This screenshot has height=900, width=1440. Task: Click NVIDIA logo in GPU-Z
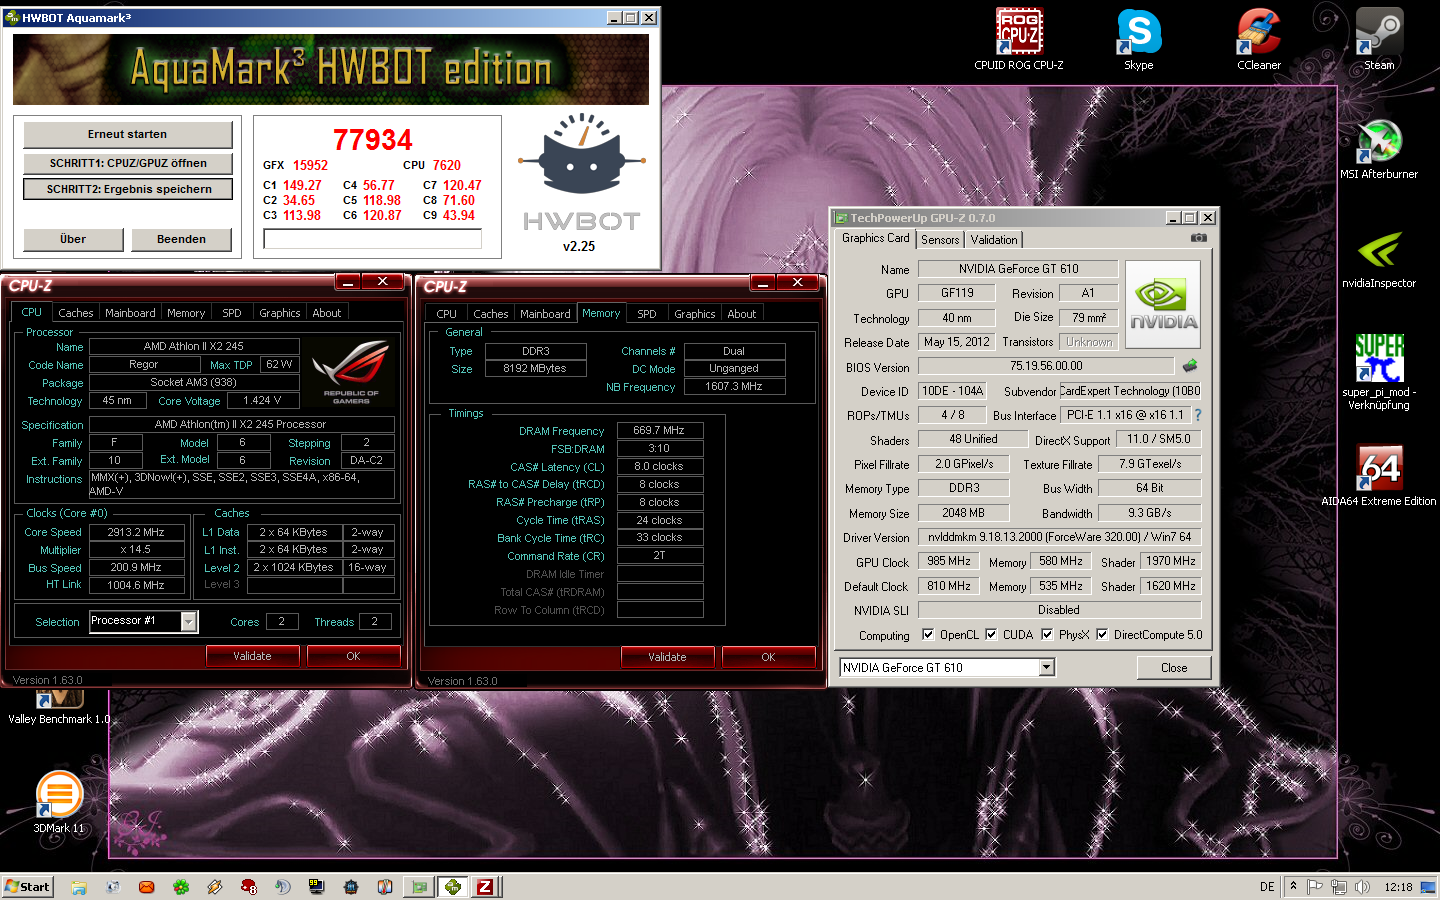pyautogui.click(x=1163, y=304)
